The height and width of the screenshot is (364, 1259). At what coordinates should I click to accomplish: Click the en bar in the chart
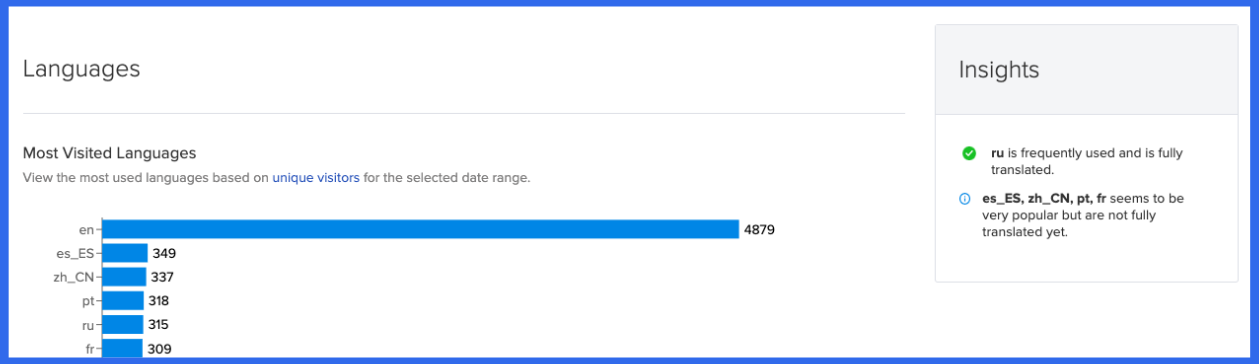point(421,229)
